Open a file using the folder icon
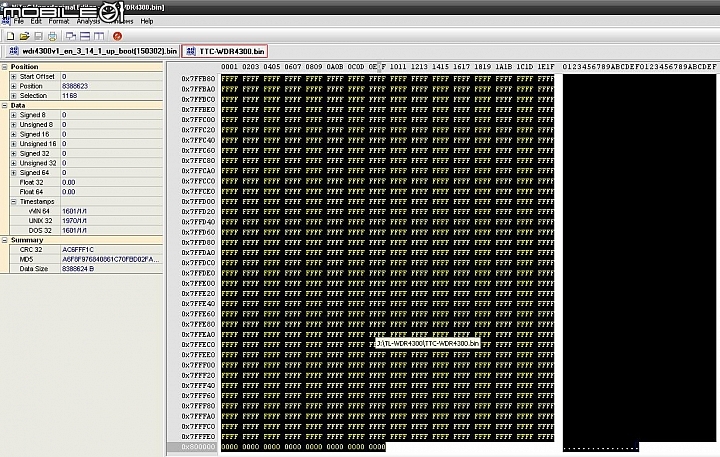This screenshot has height=457, width=720. [x=24, y=36]
